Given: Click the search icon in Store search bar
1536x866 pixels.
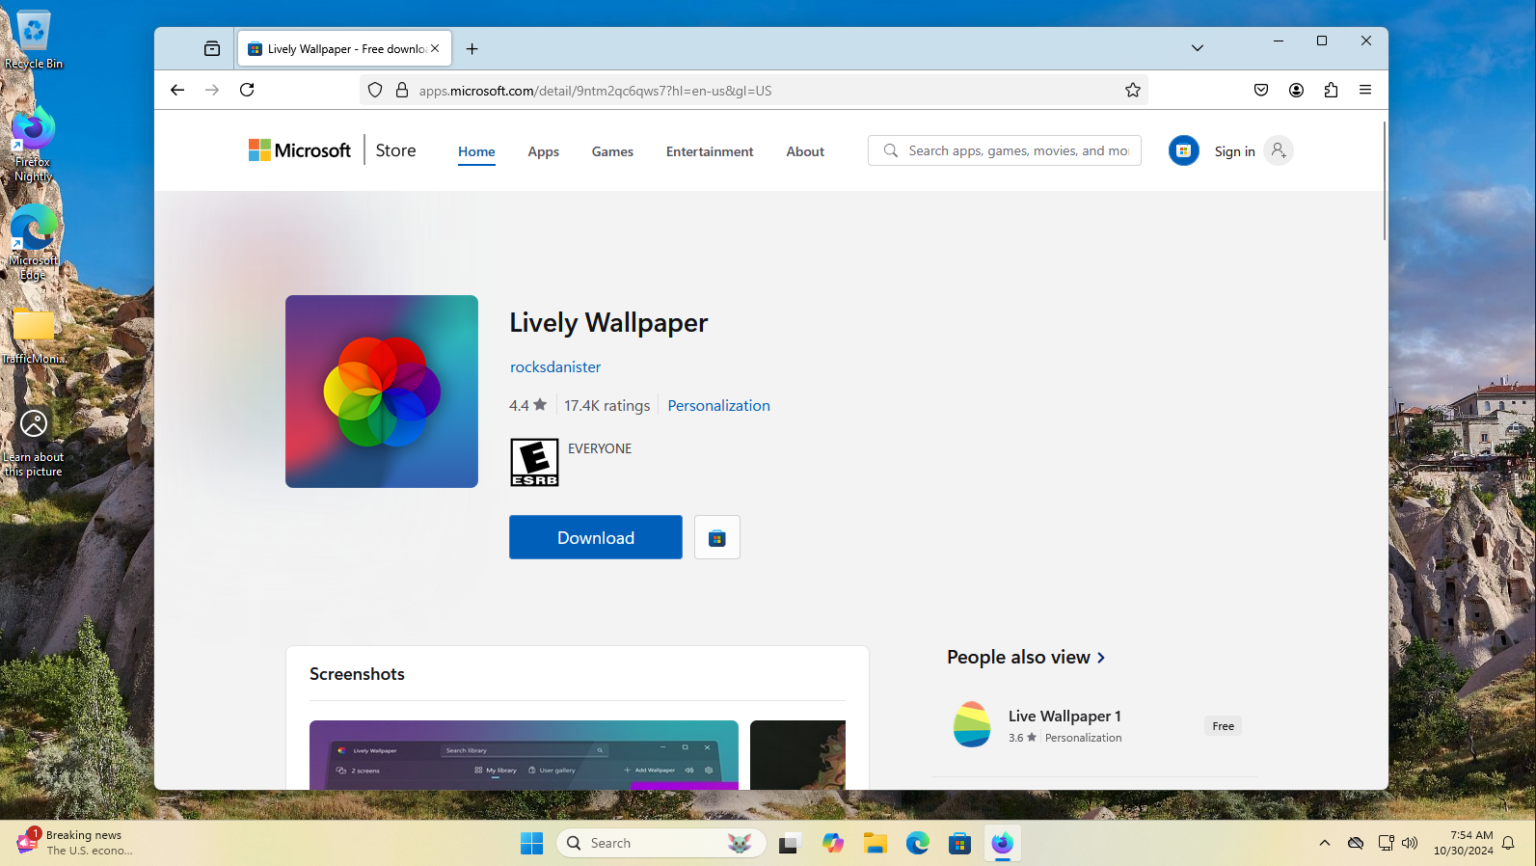Looking at the screenshot, I should pos(890,150).
